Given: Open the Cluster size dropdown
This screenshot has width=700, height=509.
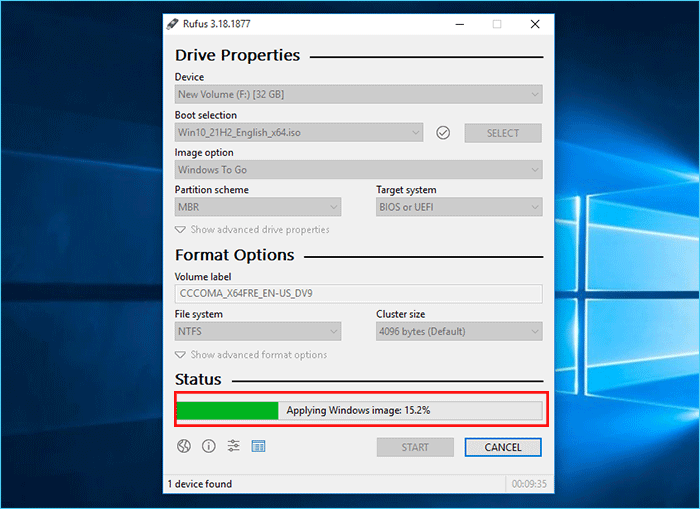Looking at the screenshot, I should pyautogui.click(x=459, y=331).
